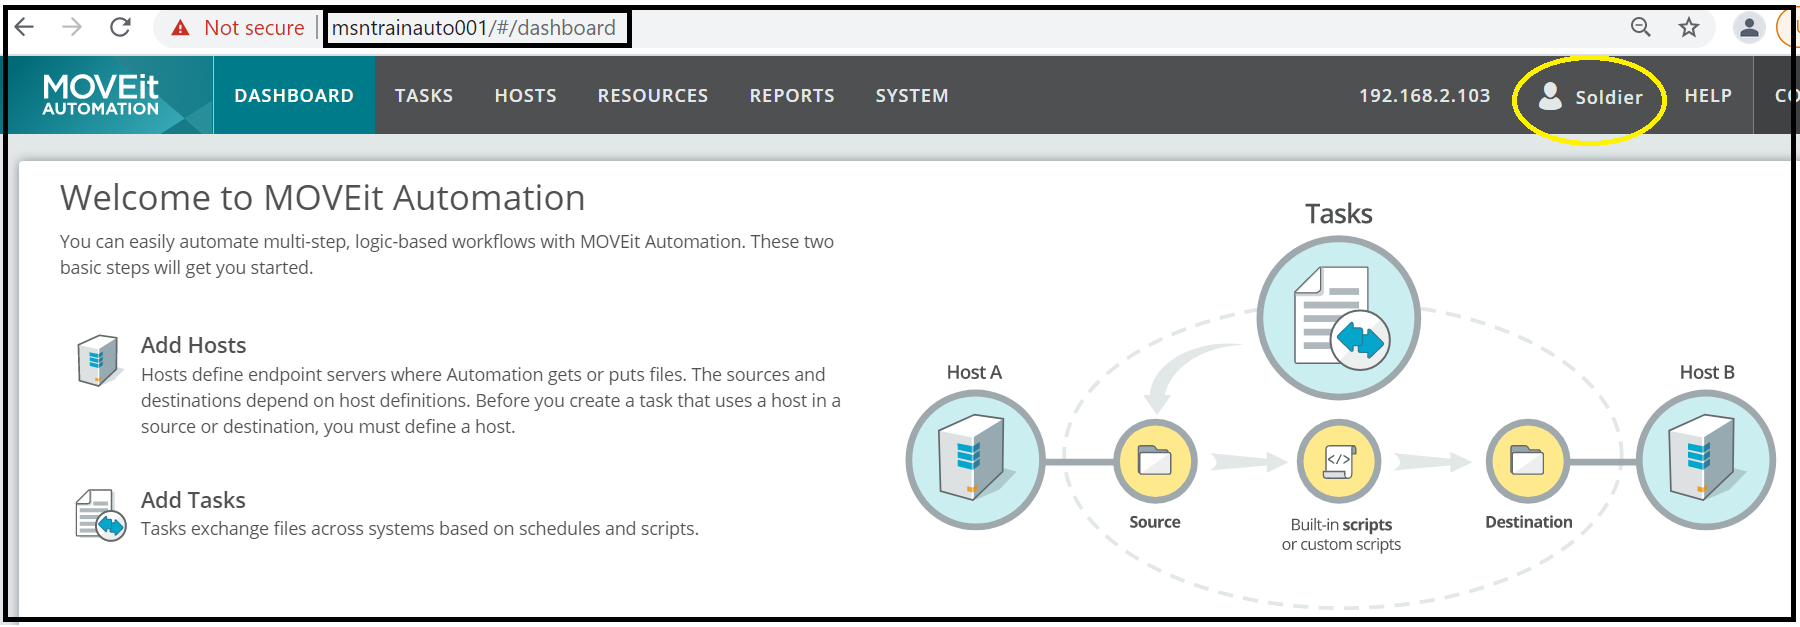The image size is (1800, 627).
Task: Open the Hosts menu
Action: pos(526,95)
